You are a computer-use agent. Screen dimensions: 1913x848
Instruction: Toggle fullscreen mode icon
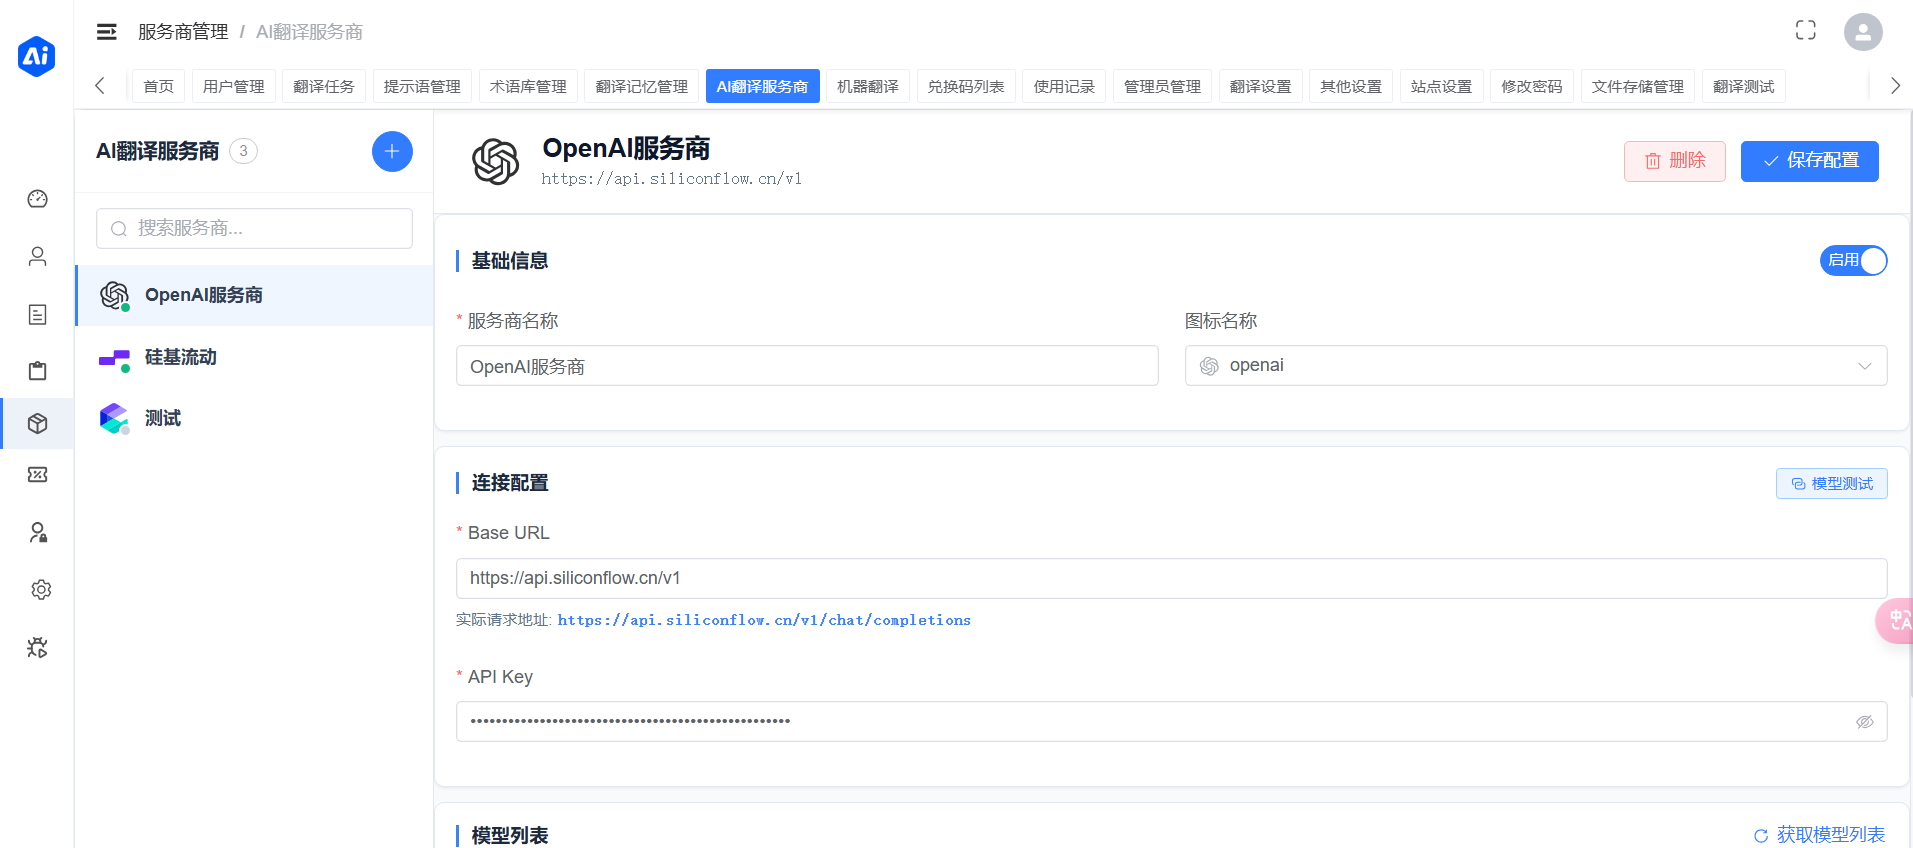click(x=1805, y=31)
